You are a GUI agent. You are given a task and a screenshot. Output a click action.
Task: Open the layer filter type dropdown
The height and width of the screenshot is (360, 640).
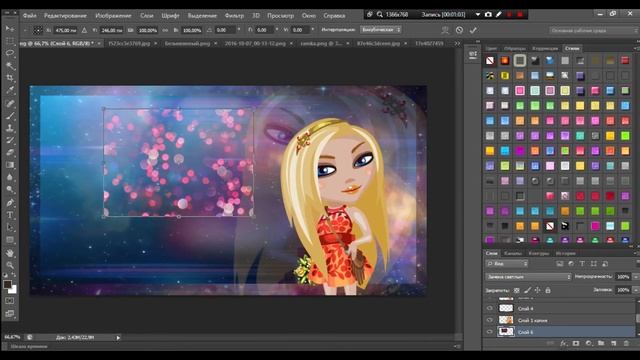coord(507,264)
